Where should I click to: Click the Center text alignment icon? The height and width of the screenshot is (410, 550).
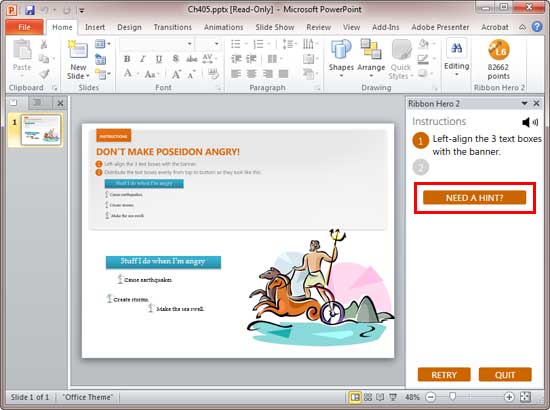click(251, 74)
